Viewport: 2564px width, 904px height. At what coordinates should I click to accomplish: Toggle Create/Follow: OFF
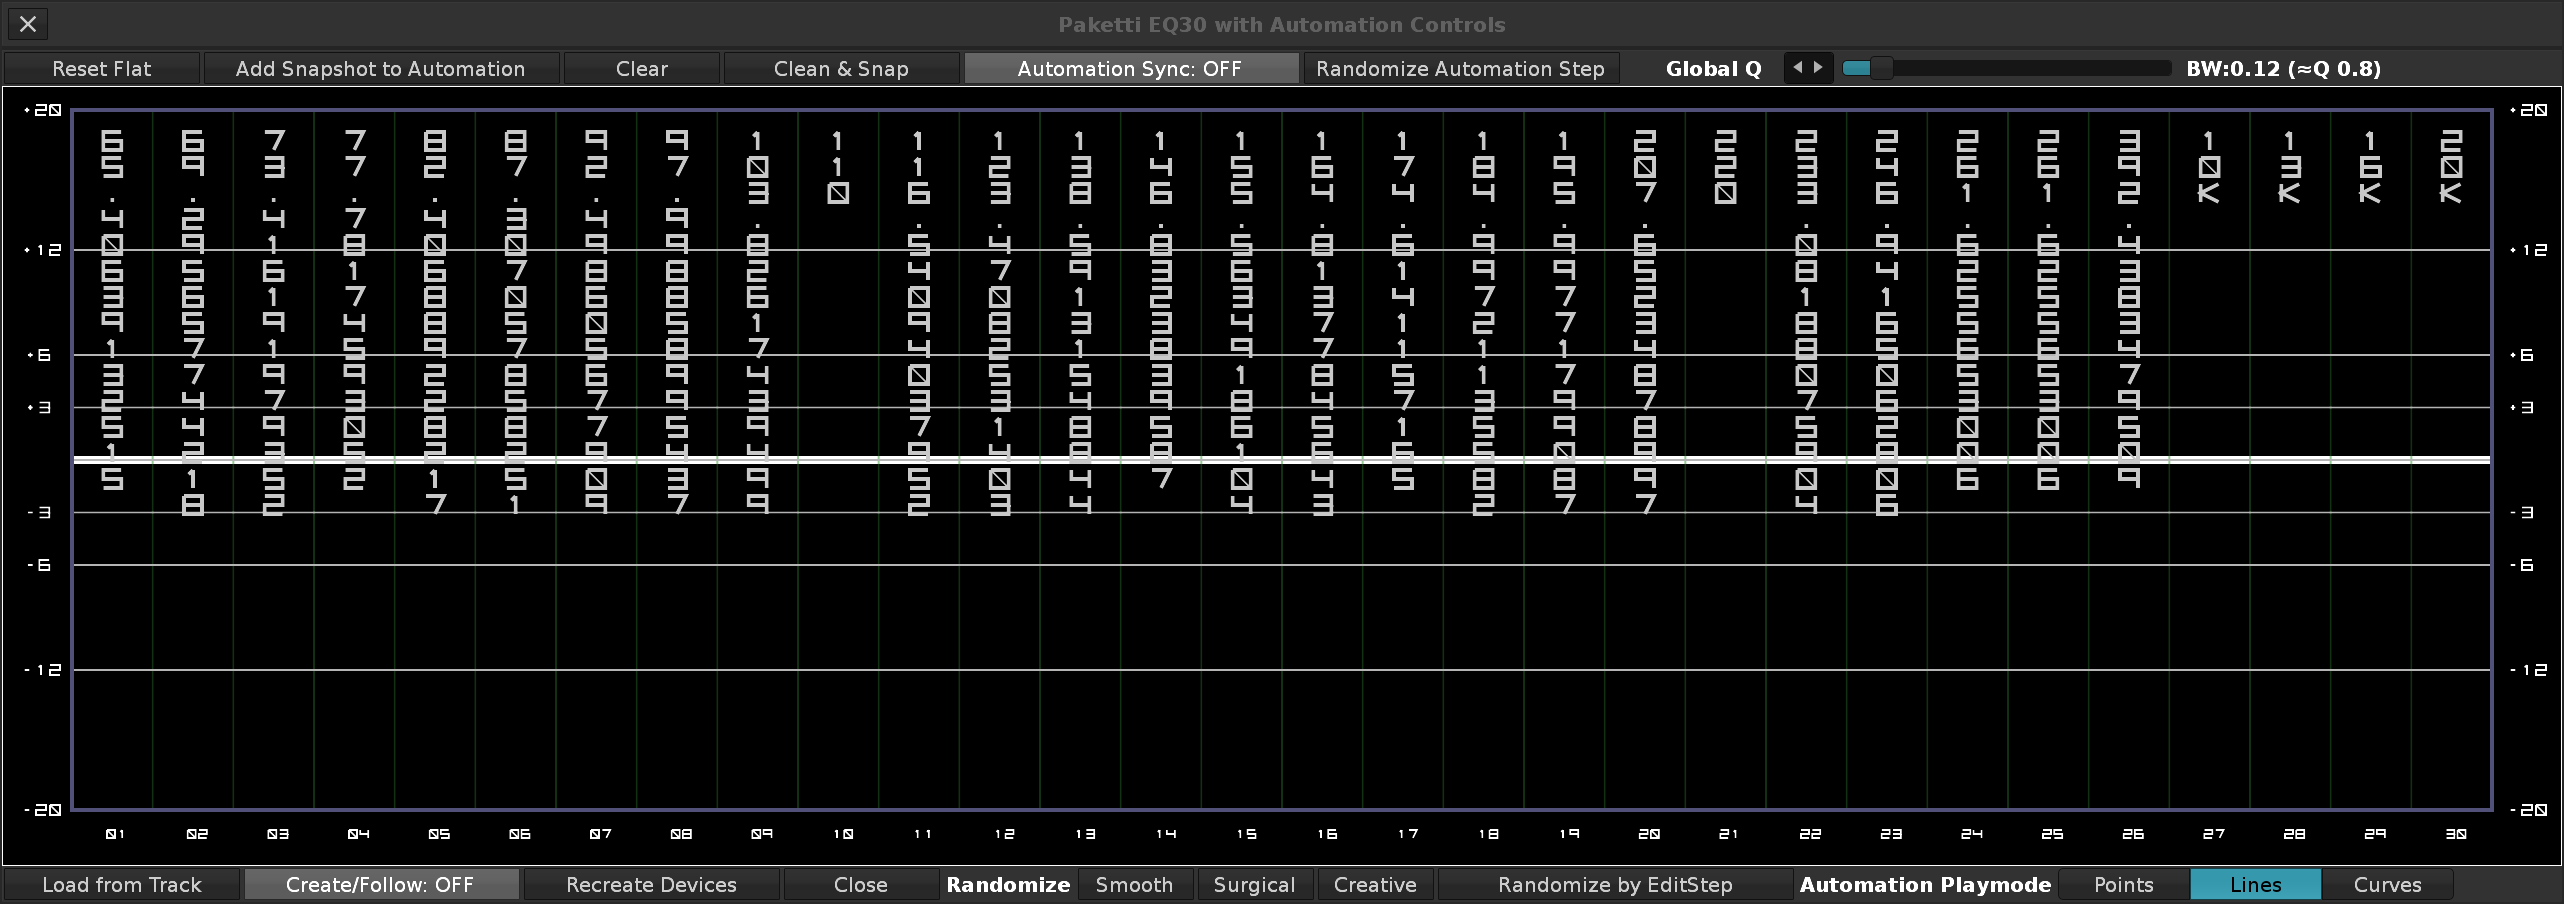pyautogui.click(x=380, y=885)
